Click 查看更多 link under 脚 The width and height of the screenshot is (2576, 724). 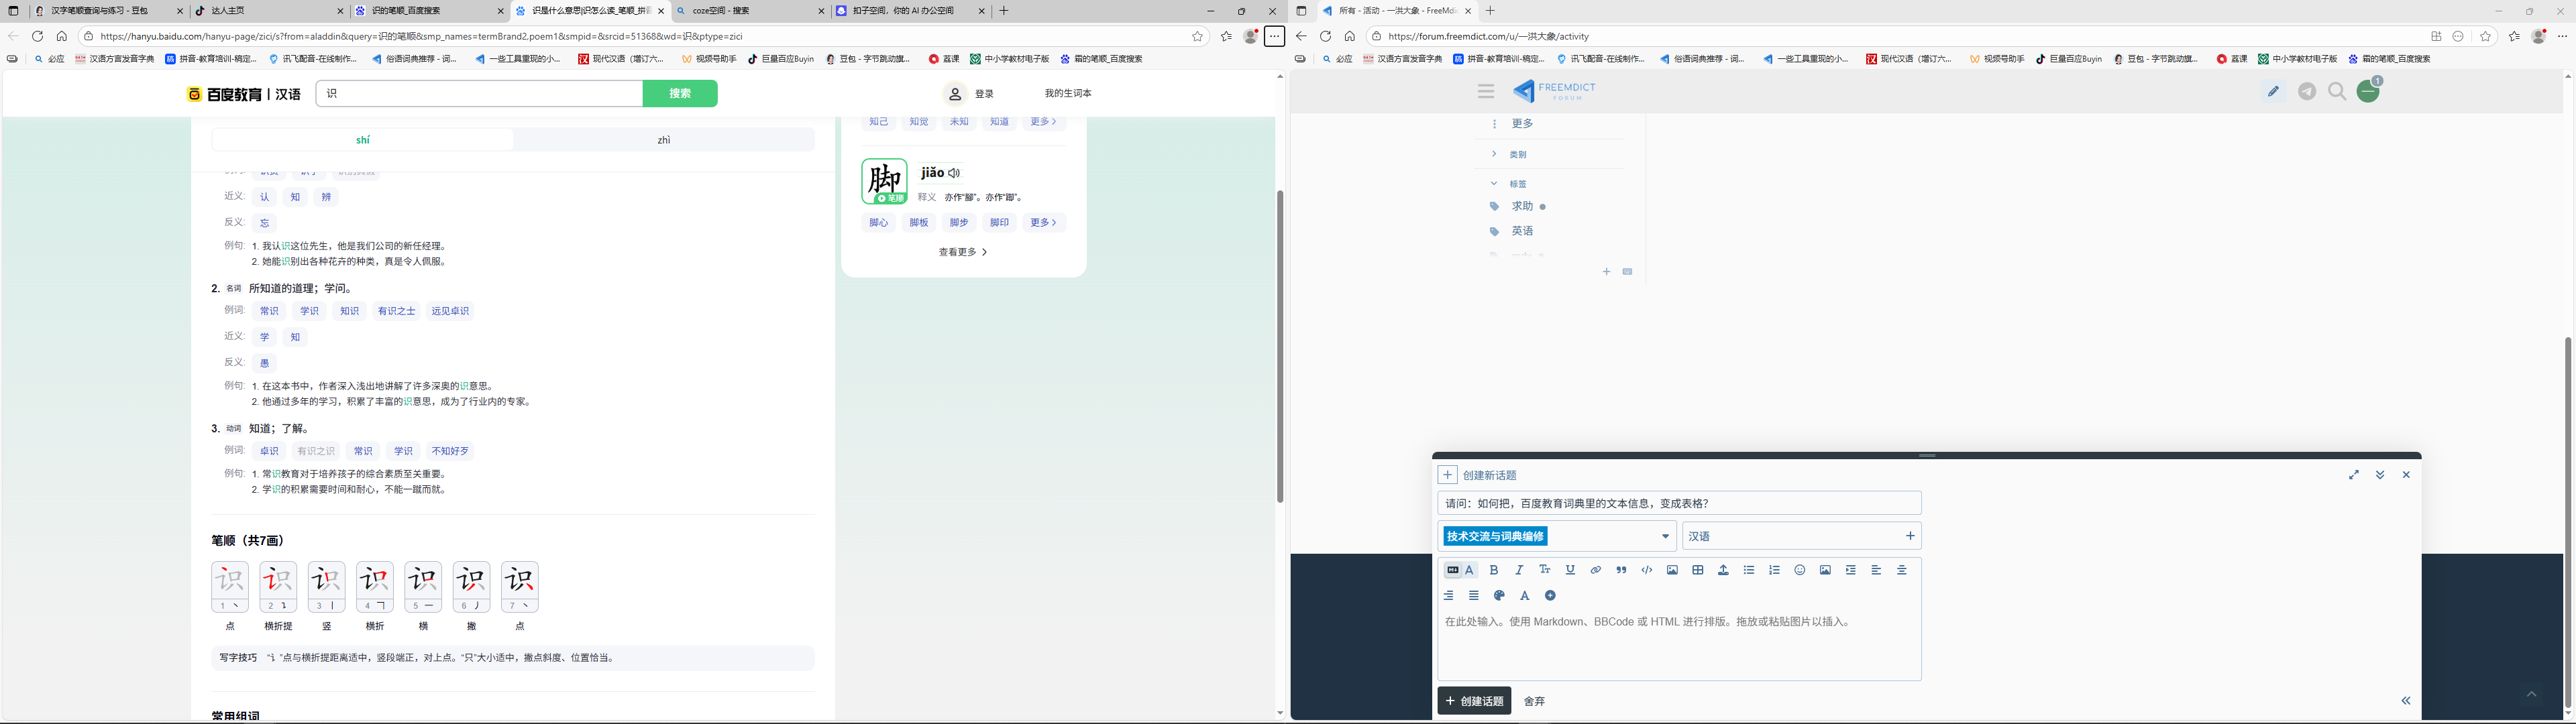click(962, 252)
